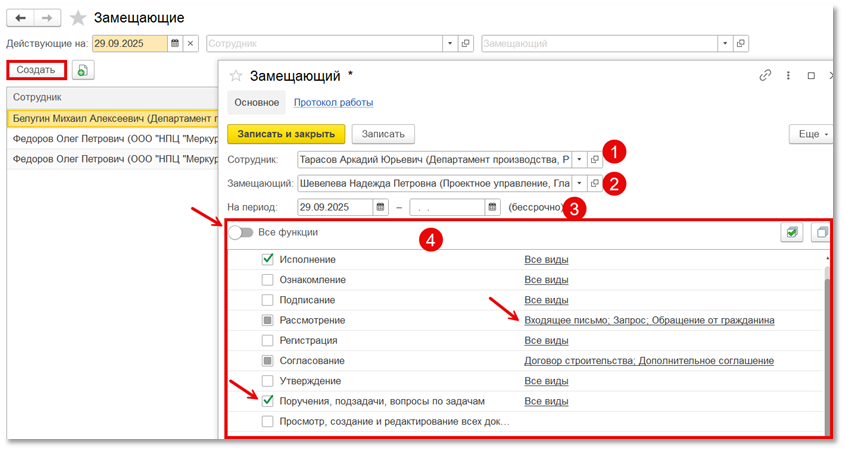Click Записать и закрыть button
Image resolution: width=844 pixels, height=450 pixels.
click(286, 133)
